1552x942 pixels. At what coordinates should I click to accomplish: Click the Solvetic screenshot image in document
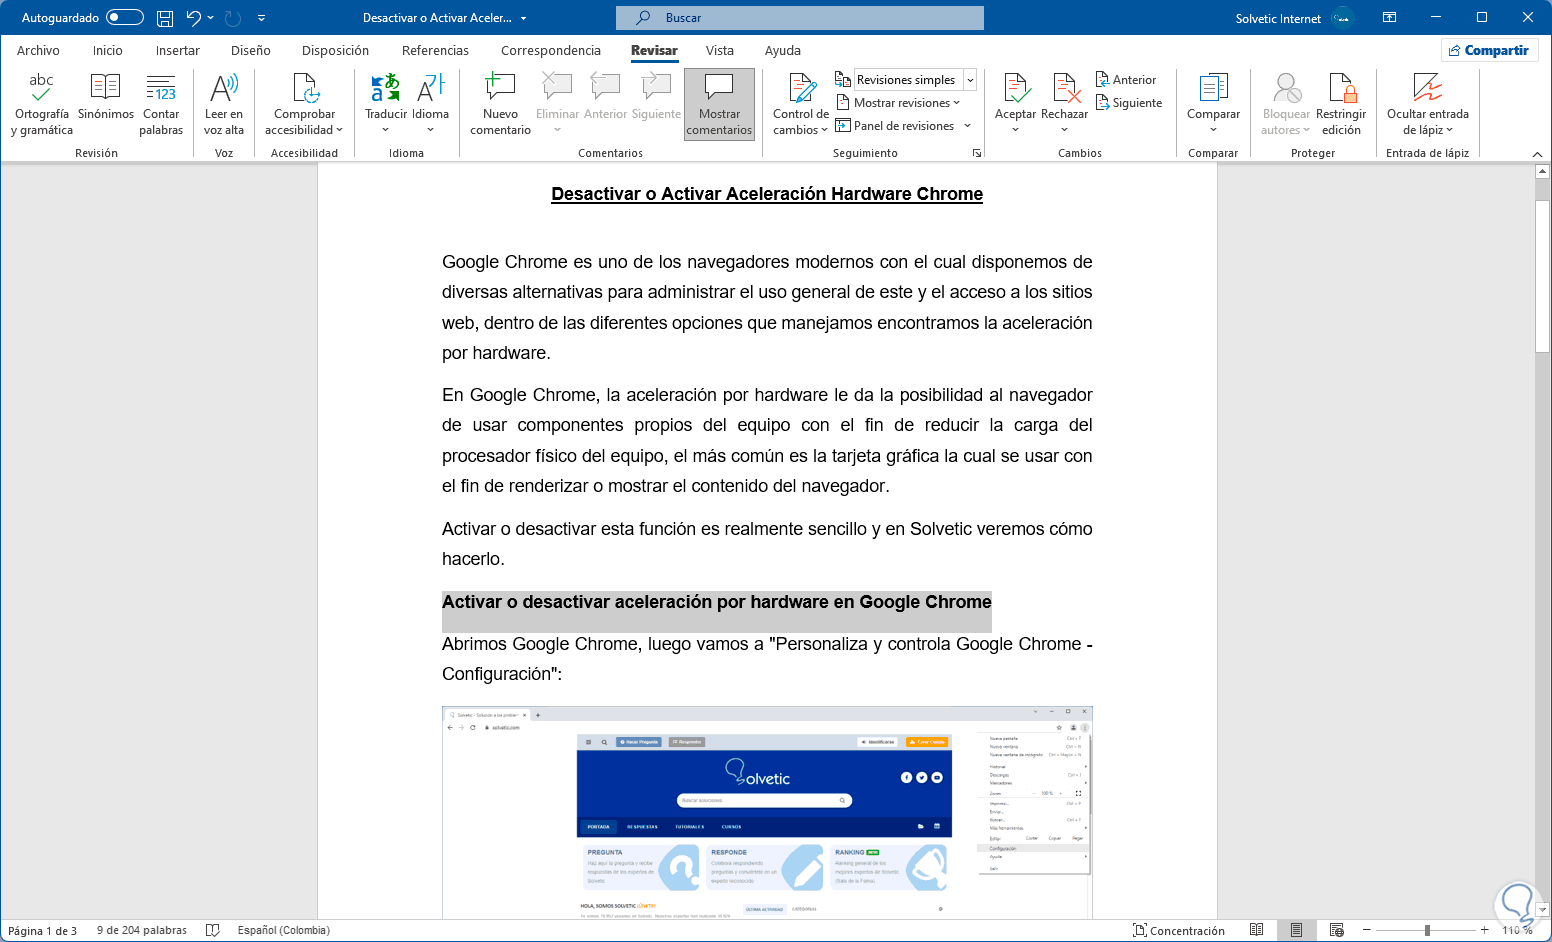pos(767,812)
